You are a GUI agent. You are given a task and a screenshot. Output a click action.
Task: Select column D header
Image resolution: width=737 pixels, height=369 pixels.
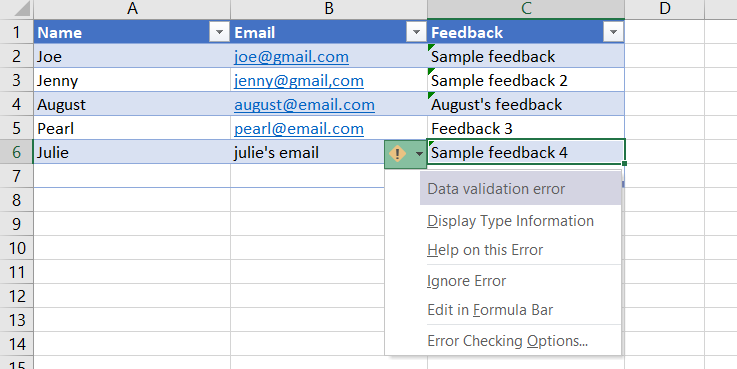pos(664,8)
